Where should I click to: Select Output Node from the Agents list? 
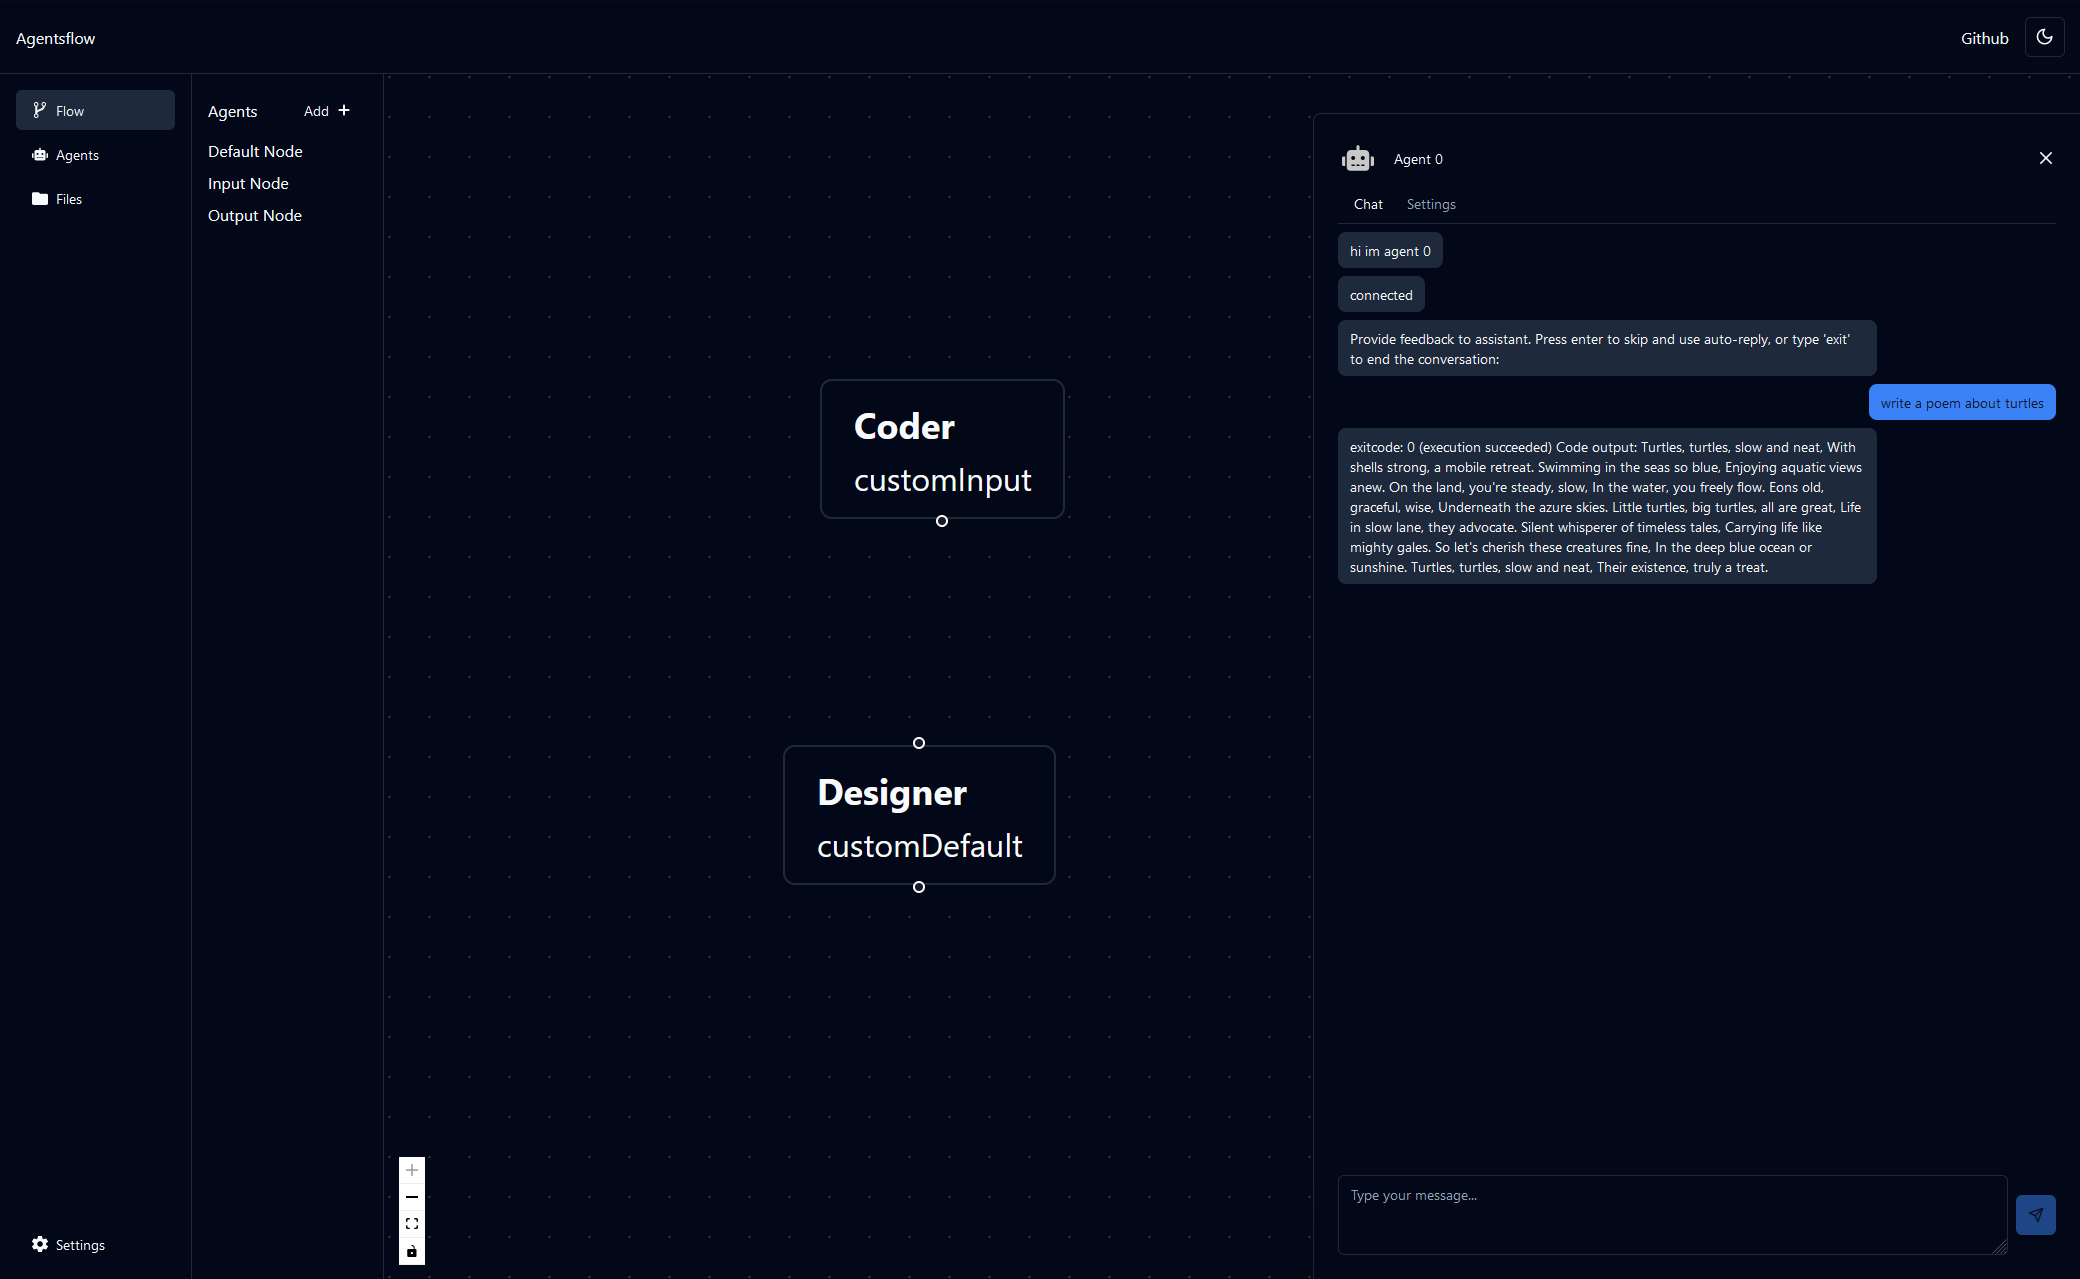tap(254, 215)
